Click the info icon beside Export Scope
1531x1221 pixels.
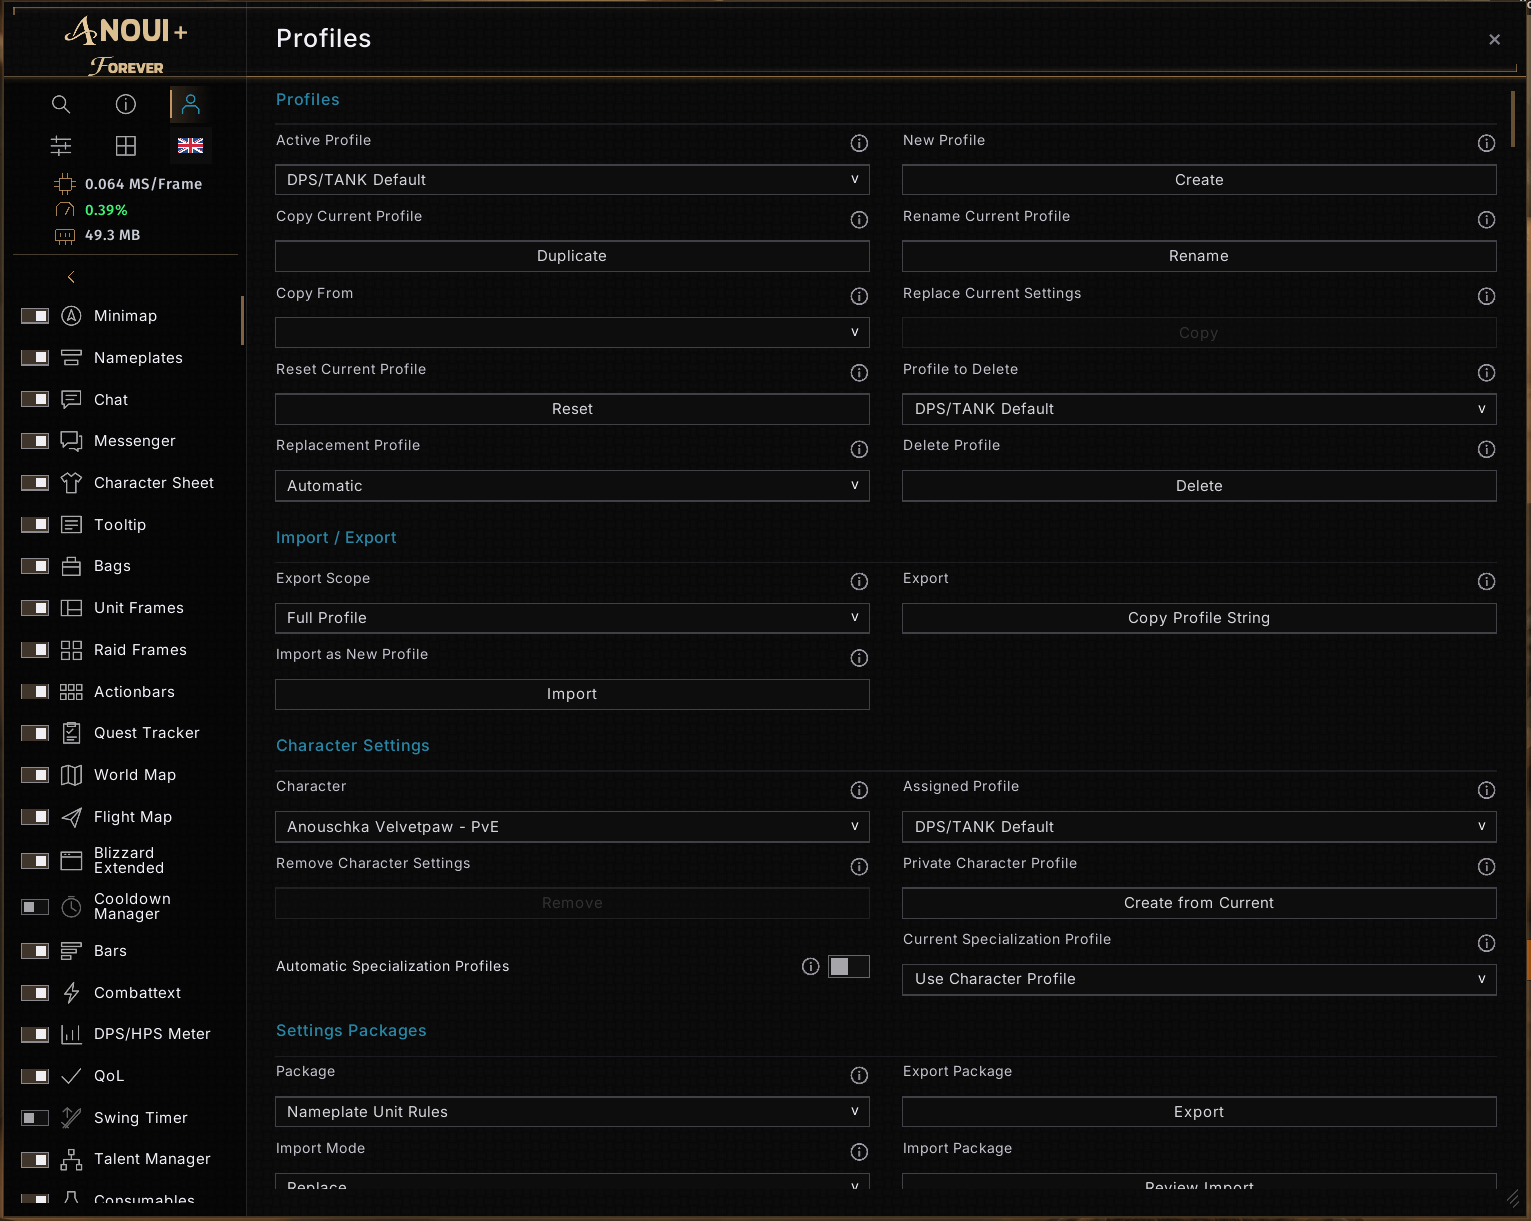tap(859, 581)
